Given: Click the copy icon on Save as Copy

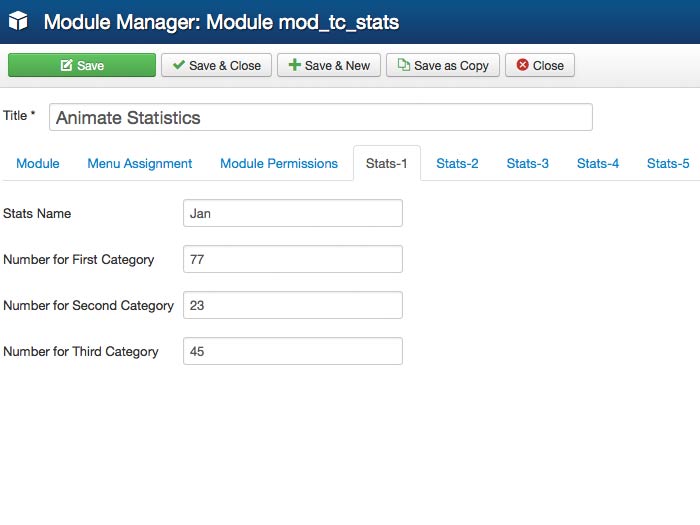Looking at the screenshot, I should pos(403,65).
